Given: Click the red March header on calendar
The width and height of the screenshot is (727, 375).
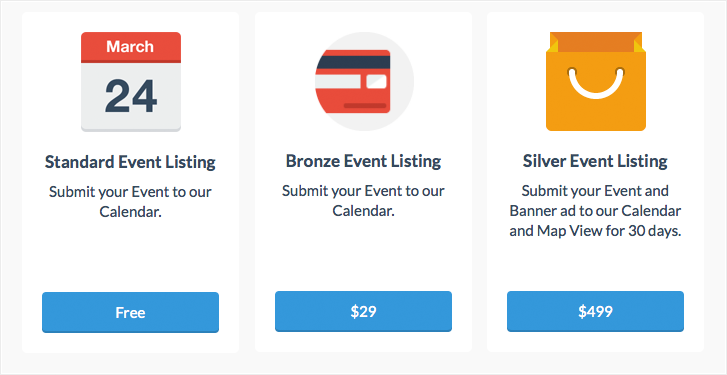Looking at the screenshot, I should (131, 47).
